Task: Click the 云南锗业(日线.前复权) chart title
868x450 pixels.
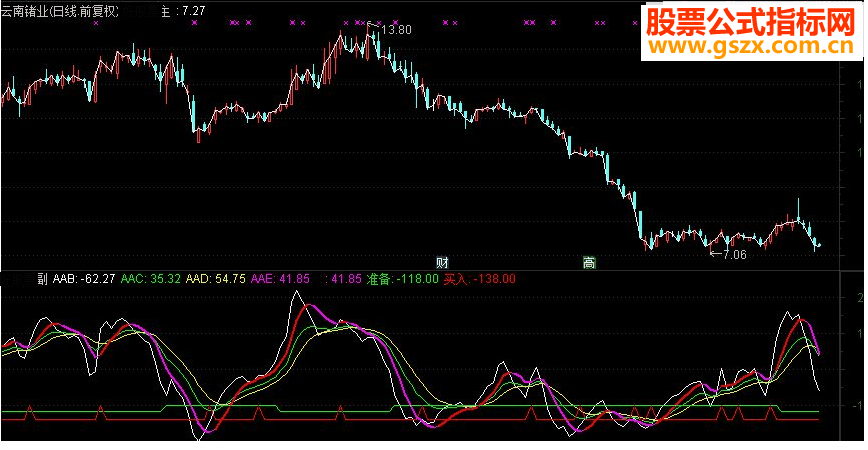Action: point(60,11)
